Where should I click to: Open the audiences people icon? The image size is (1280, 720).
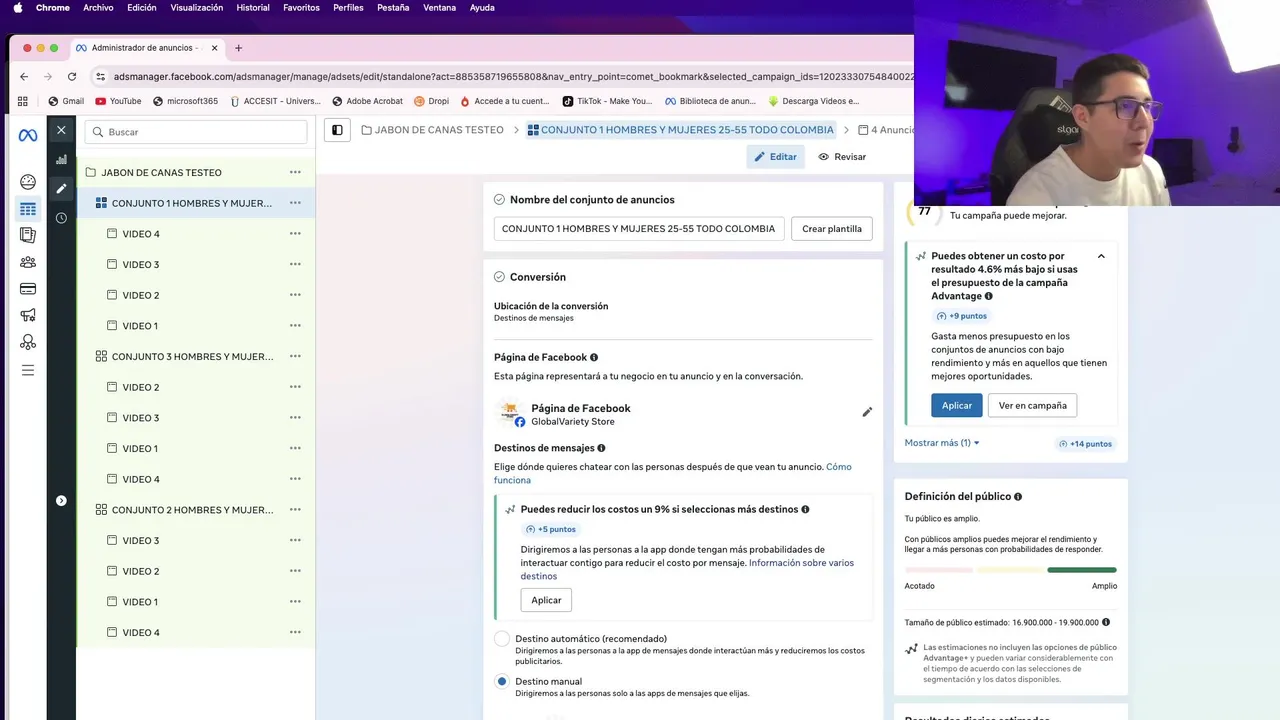pos(28,262)
